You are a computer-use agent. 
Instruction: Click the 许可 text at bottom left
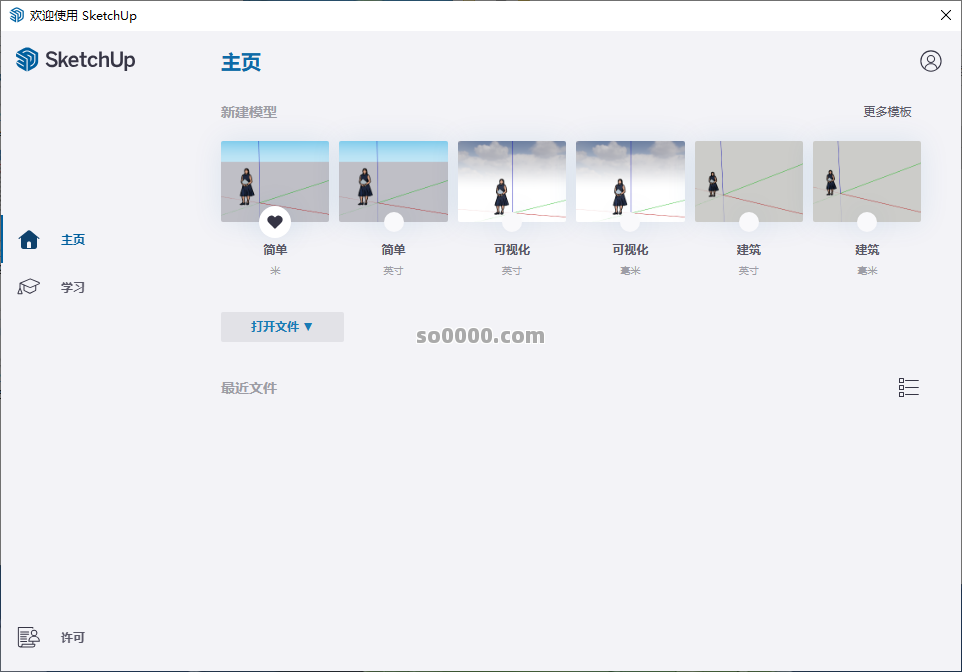click(x=72, y=637)
